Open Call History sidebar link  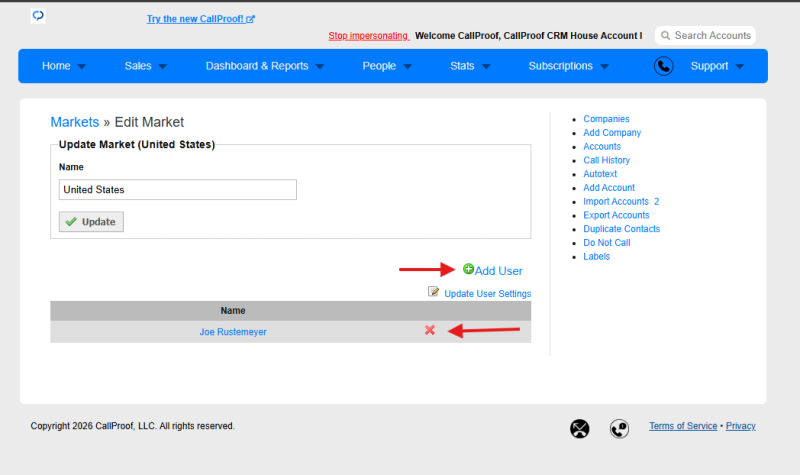(x=607, y=160)
